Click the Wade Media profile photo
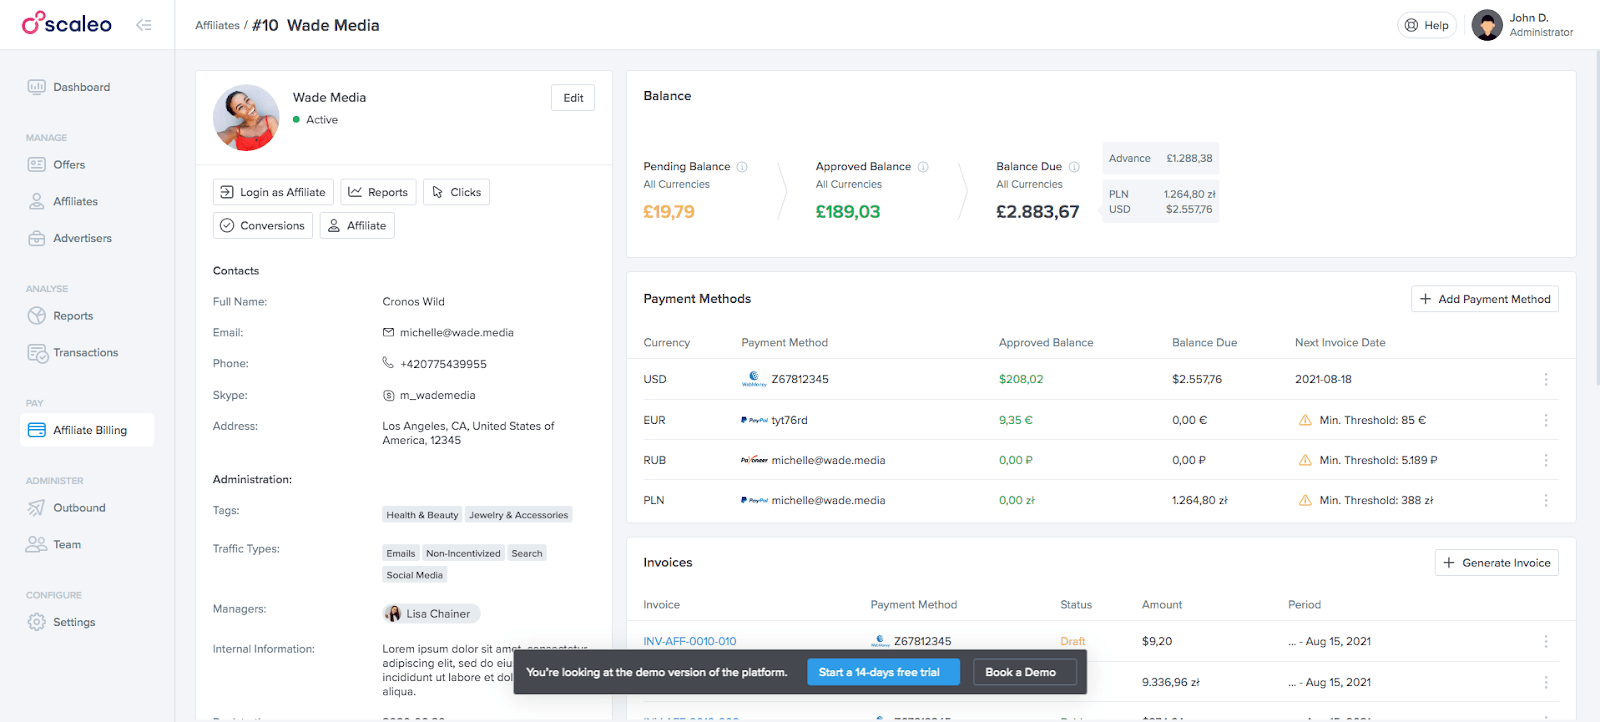The width and height of the screenshot is (1600, 722). [246, 118]
